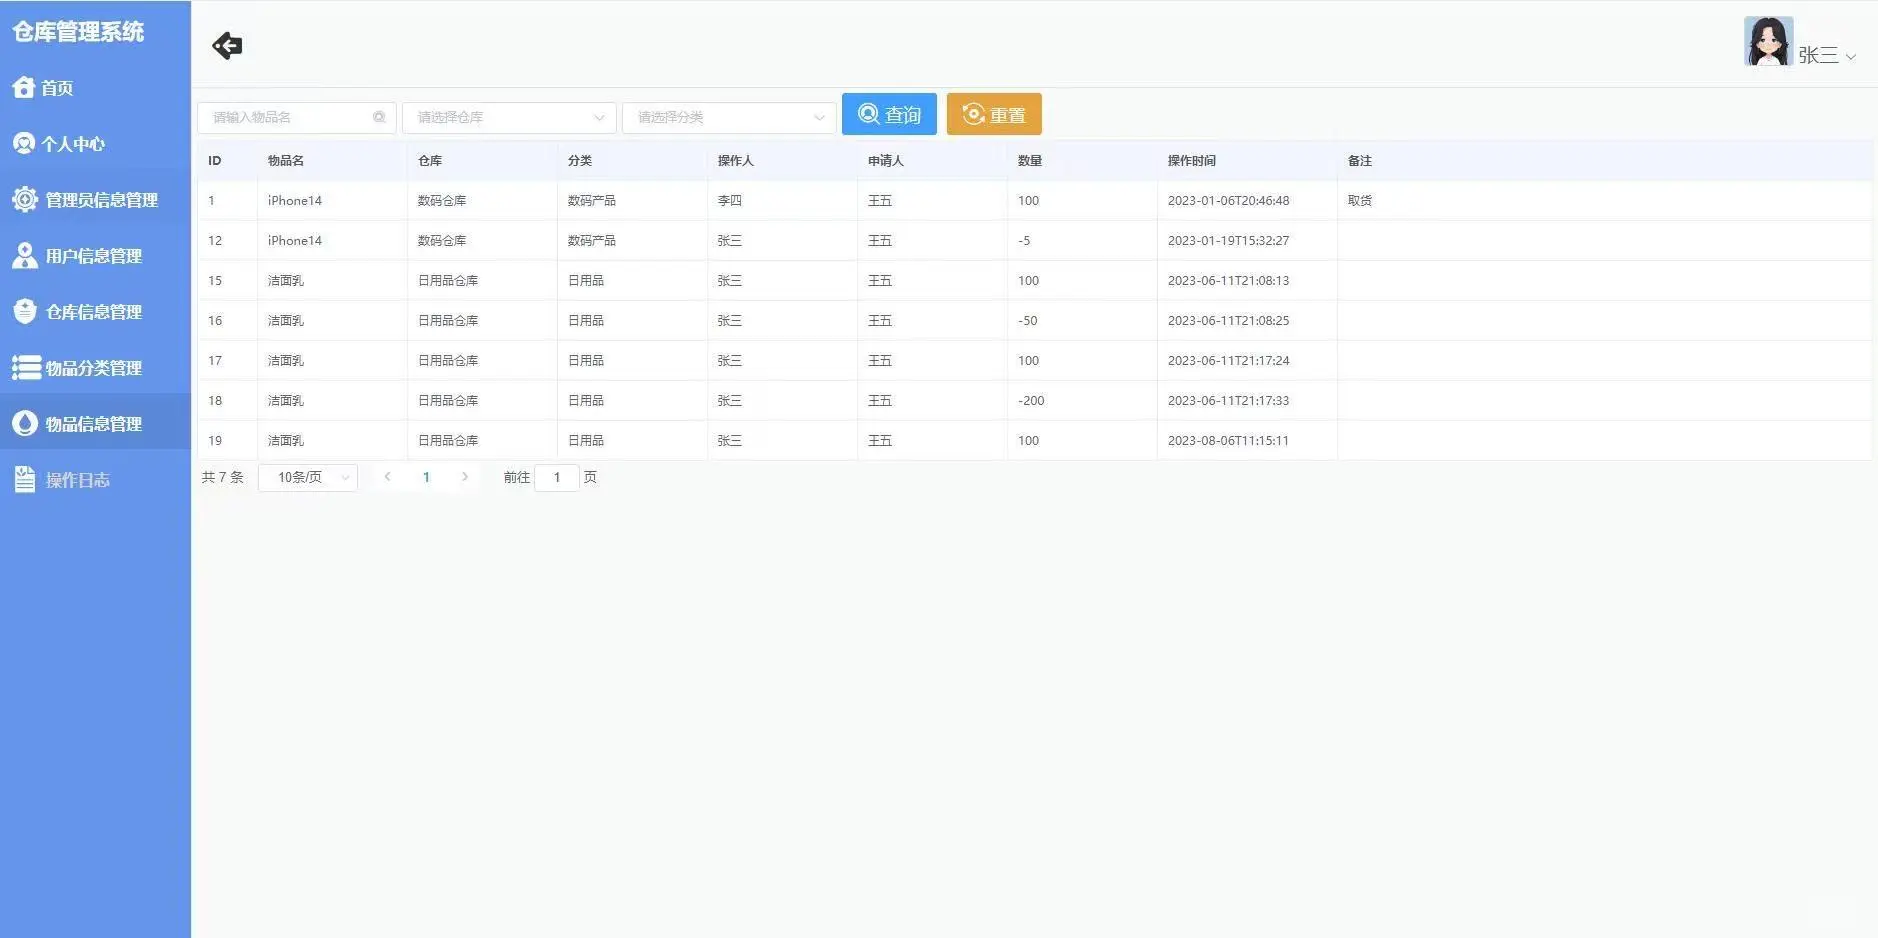Click the next page chevron
This screenshot has height=938, width=1878.
click(465, 477)
